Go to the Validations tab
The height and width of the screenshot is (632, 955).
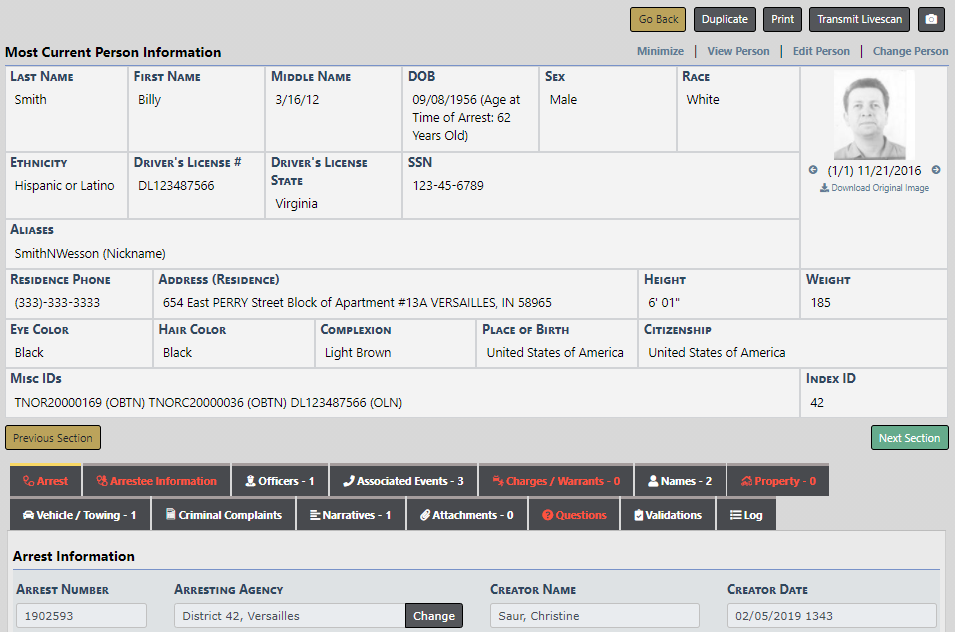coord(668,515)
